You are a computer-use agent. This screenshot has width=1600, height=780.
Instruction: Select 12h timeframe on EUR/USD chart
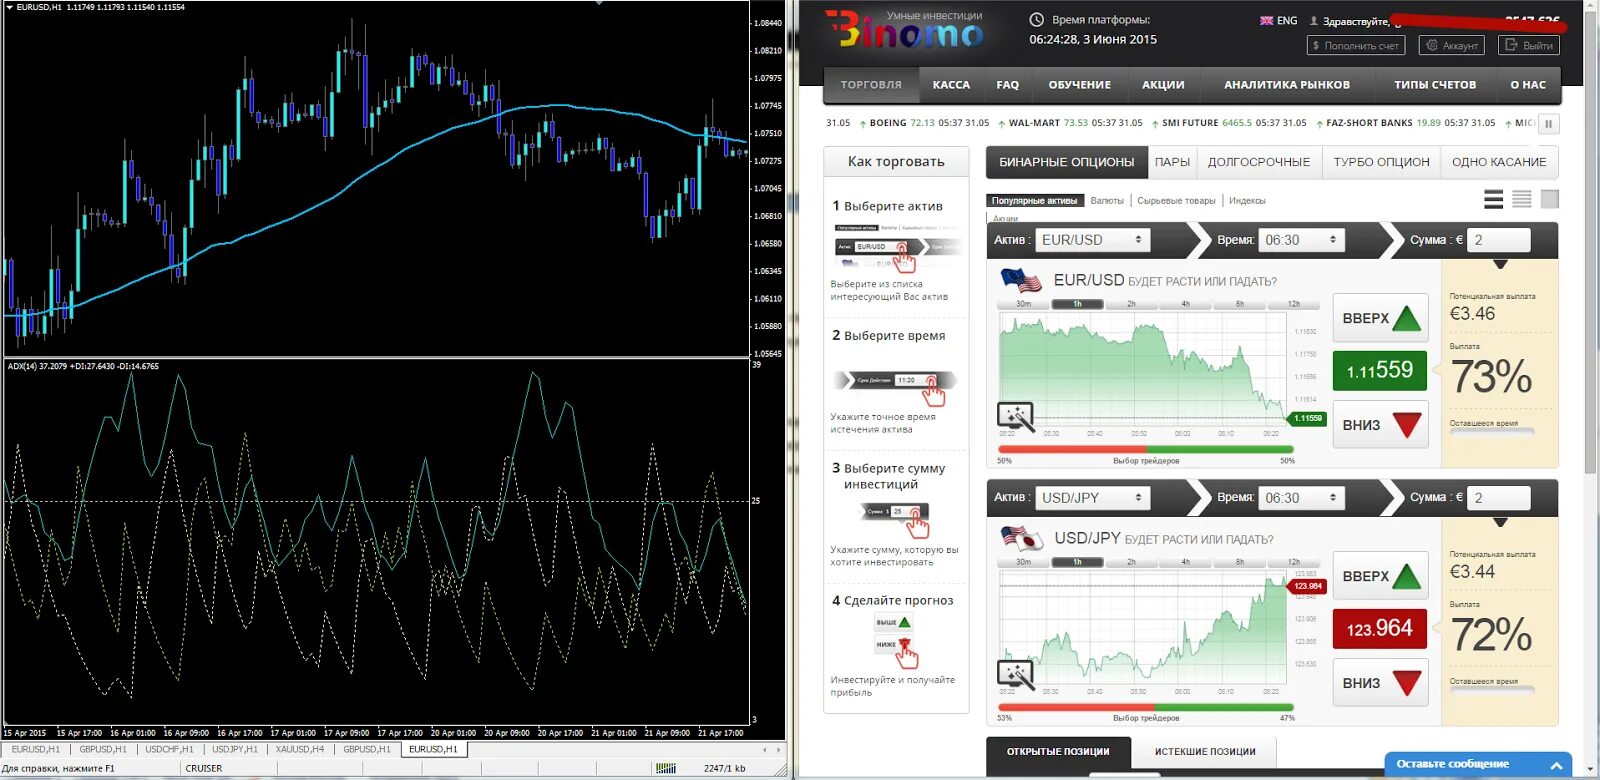click(x=1293, y=304)
